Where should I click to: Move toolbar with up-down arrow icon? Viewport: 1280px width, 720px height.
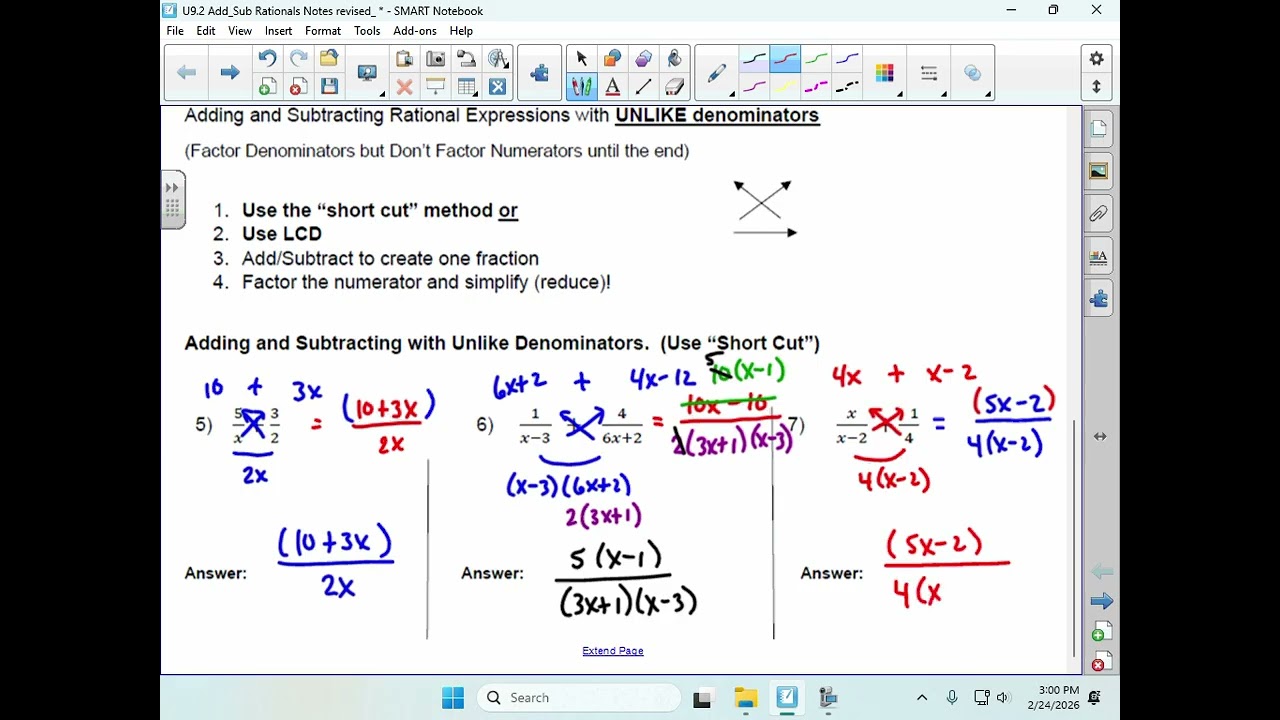pyautogui.click(x=1096, y=87)
